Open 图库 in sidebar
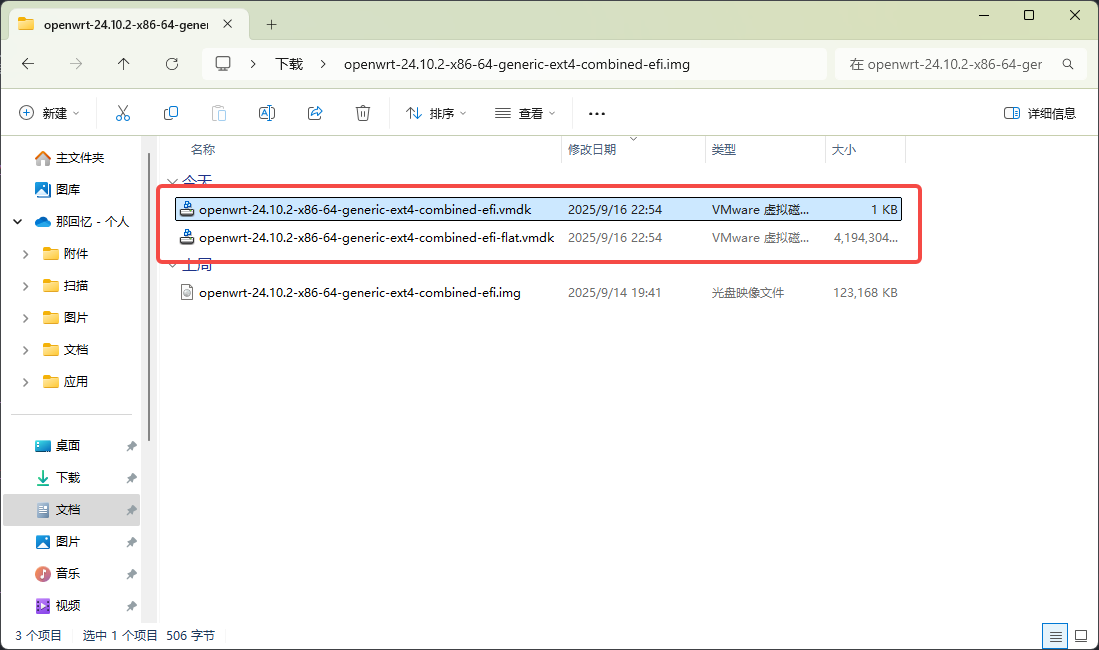Viewport: 1099px width, 650px height. [x=58, y=189]
